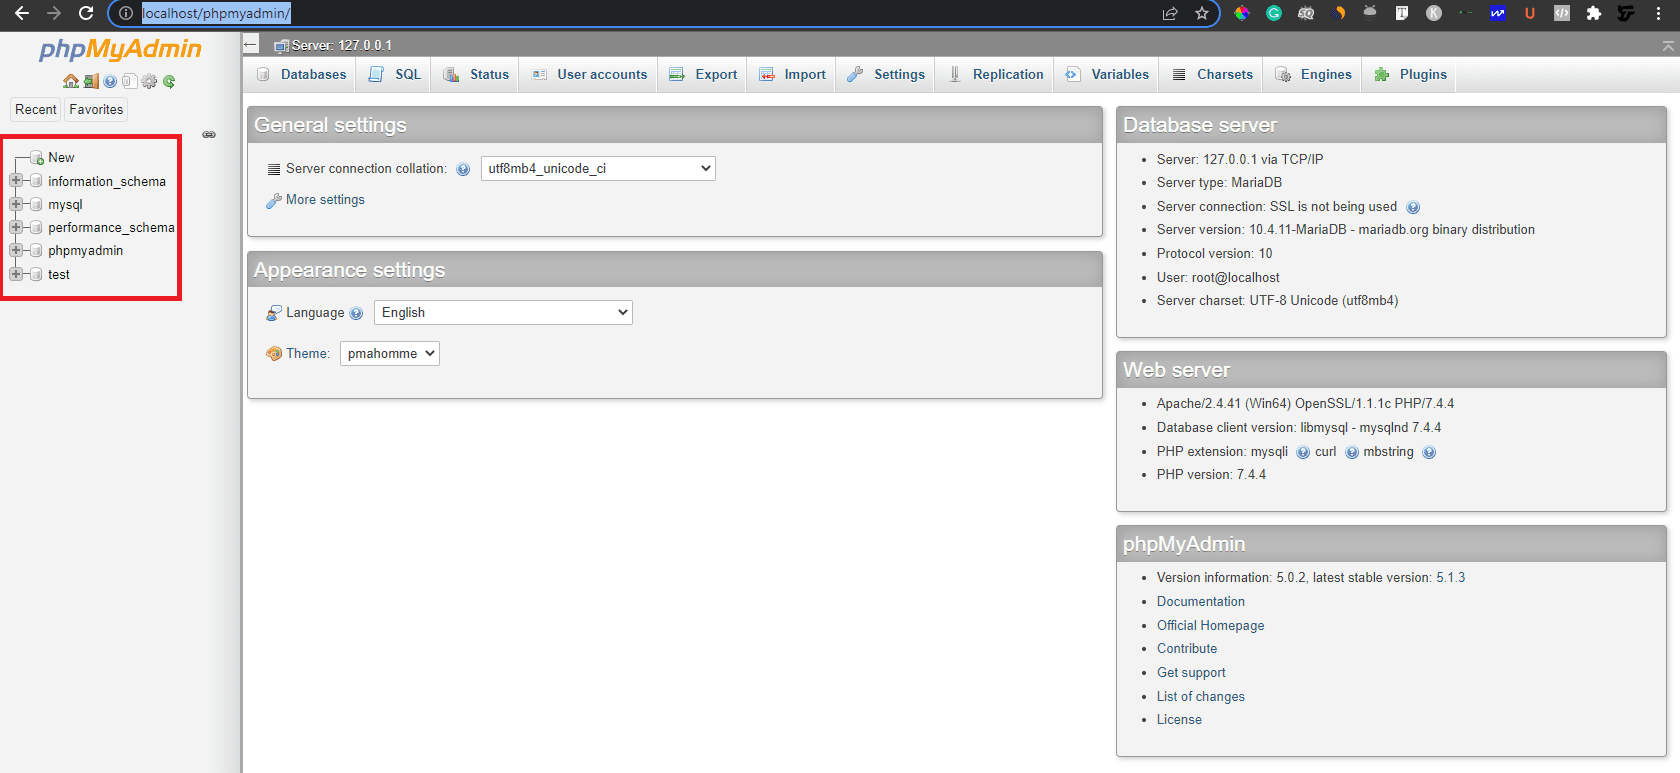Open the server connection collation dropdown
Image resolution: width=1680 pixels, height=773 pixels.
click(x=598, y=168)
